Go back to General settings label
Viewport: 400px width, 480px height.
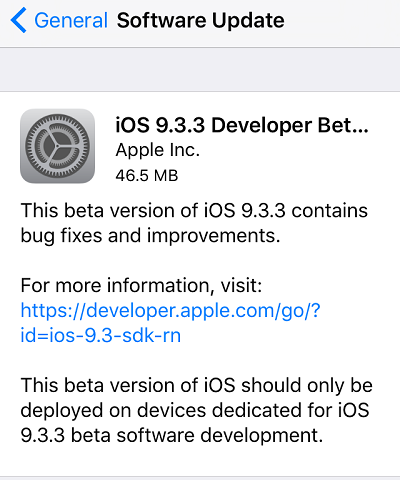click(x=71, y=21)
